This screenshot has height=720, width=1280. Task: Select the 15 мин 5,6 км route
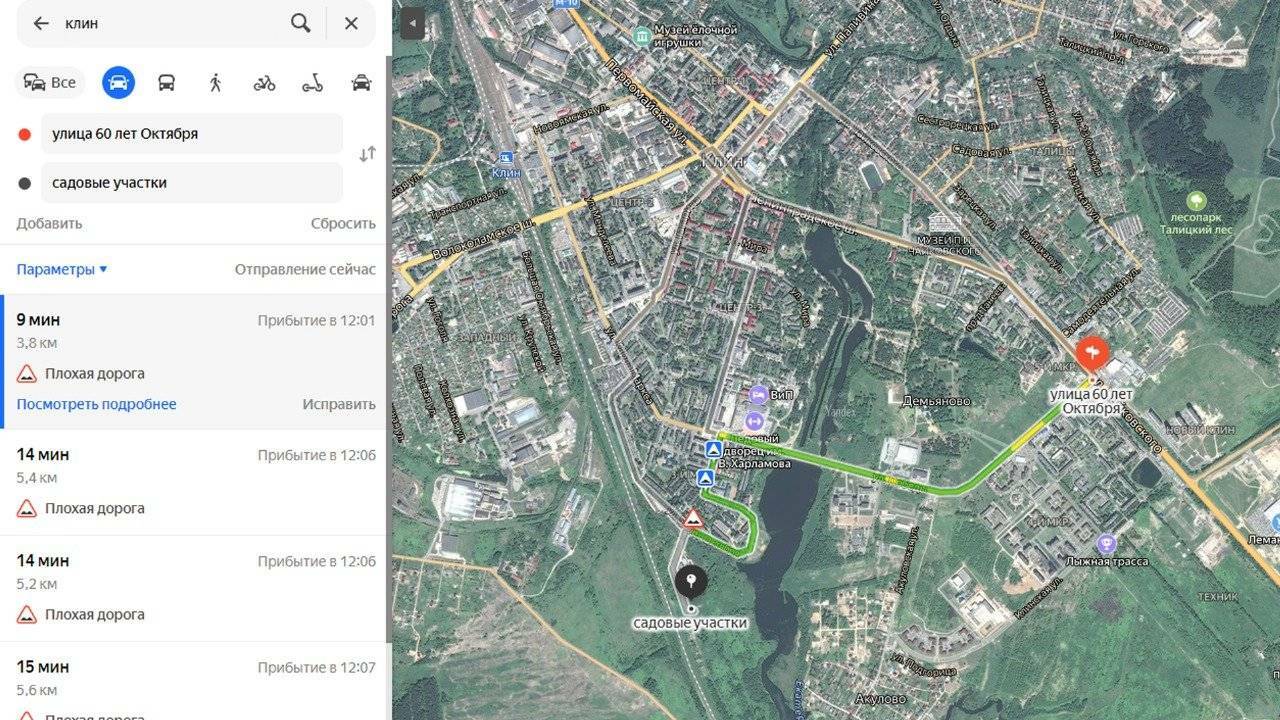(x=192, y=681)
